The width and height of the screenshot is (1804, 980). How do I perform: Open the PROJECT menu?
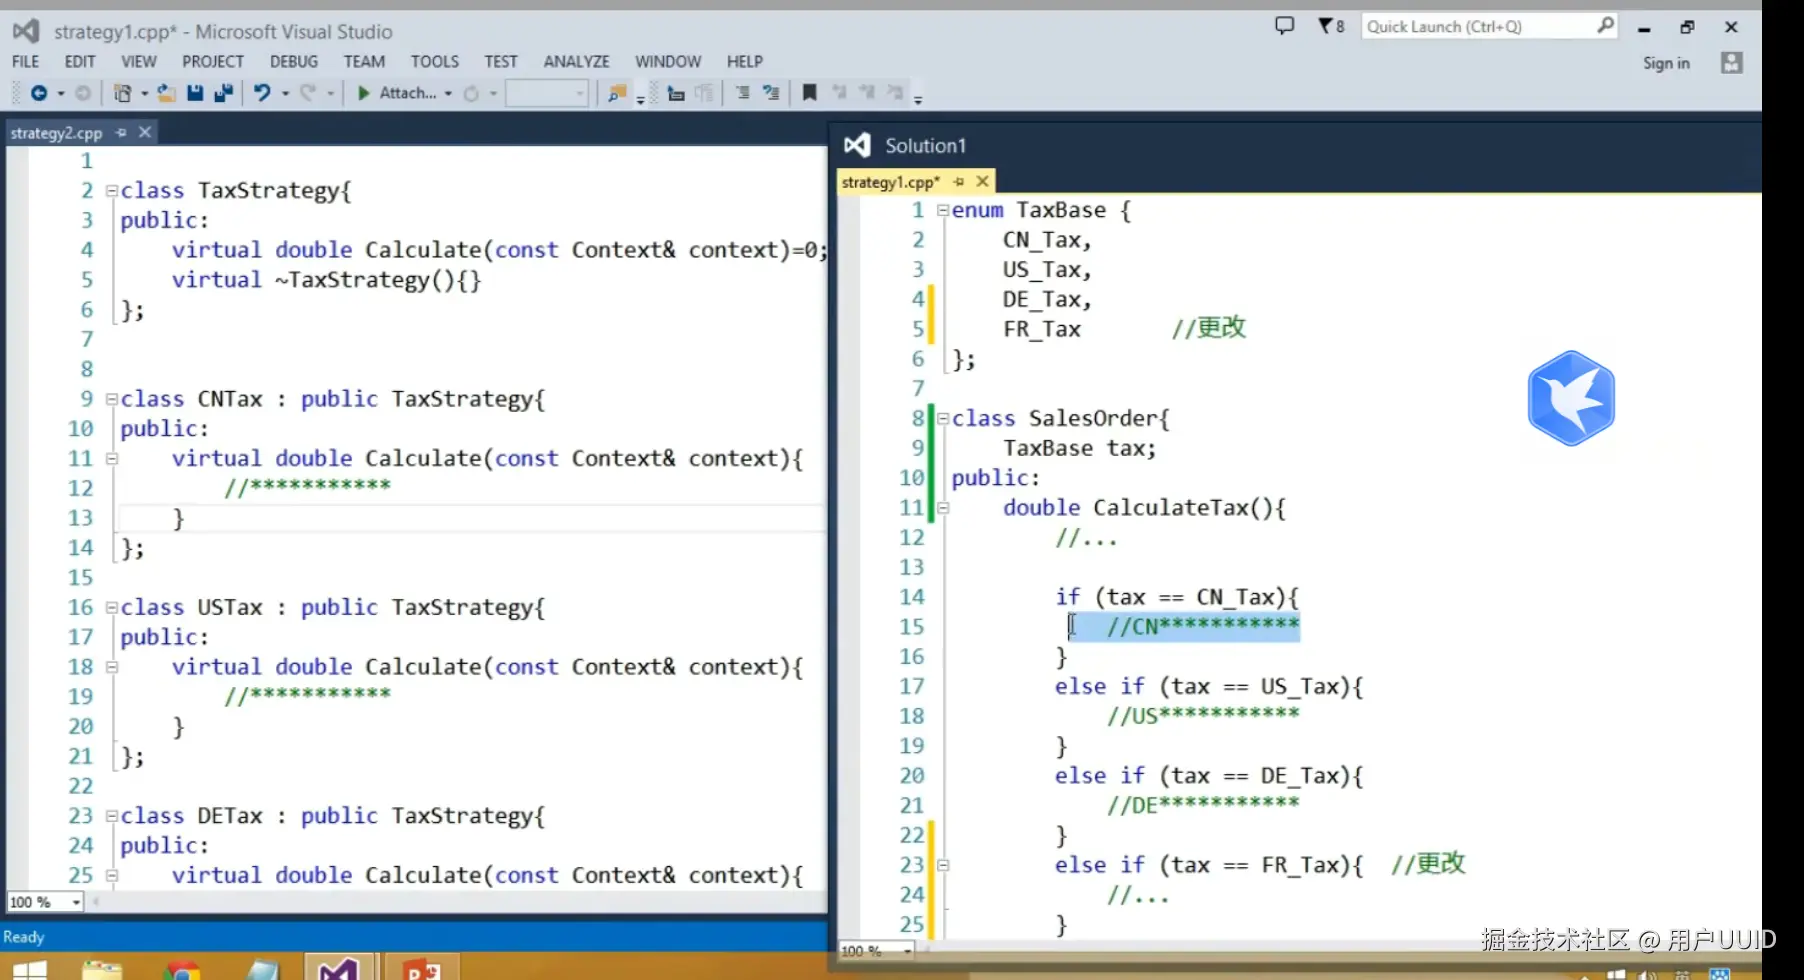213,62
